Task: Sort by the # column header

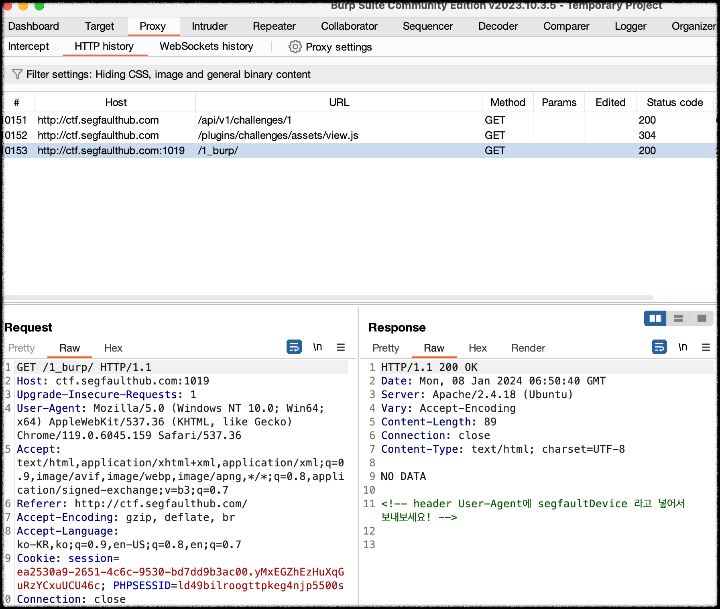Action: [x=17, y=102]
